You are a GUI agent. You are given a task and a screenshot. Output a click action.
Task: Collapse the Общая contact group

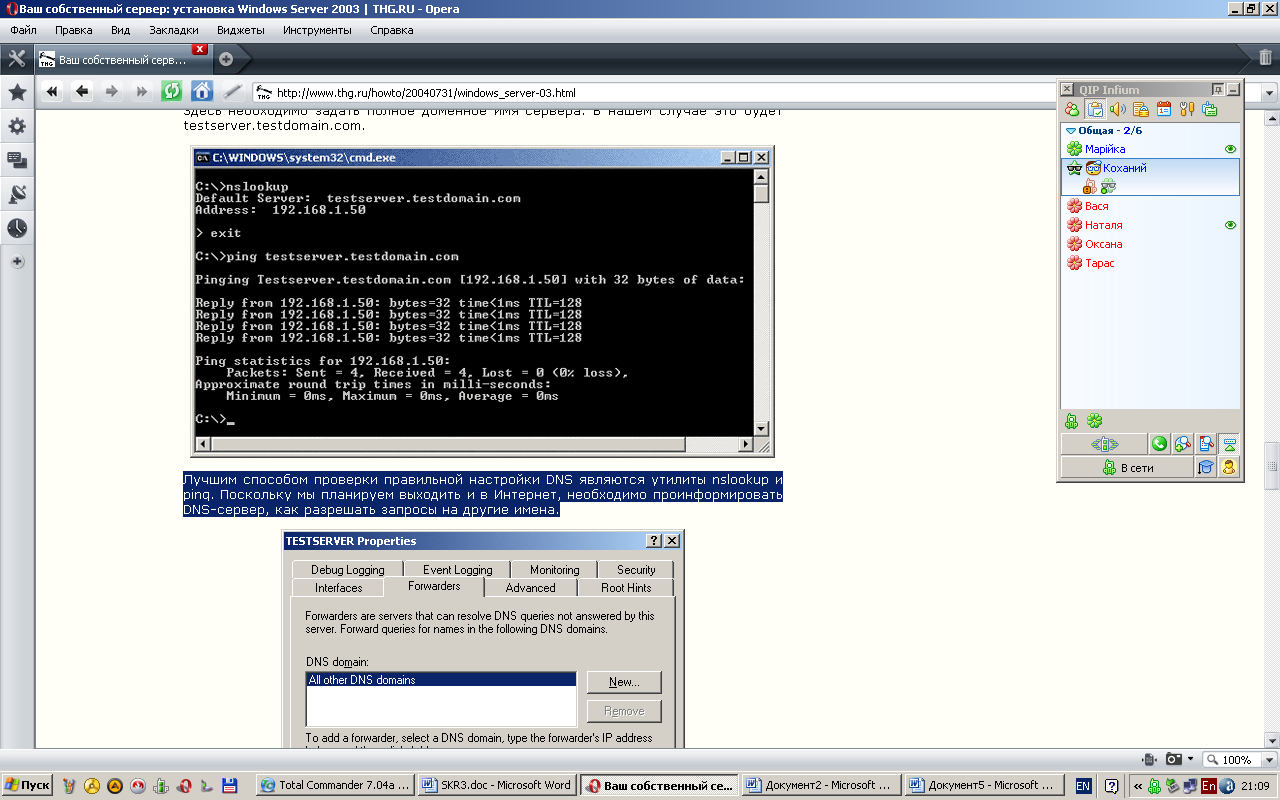pyautogui.click(x=1071, y=130)
